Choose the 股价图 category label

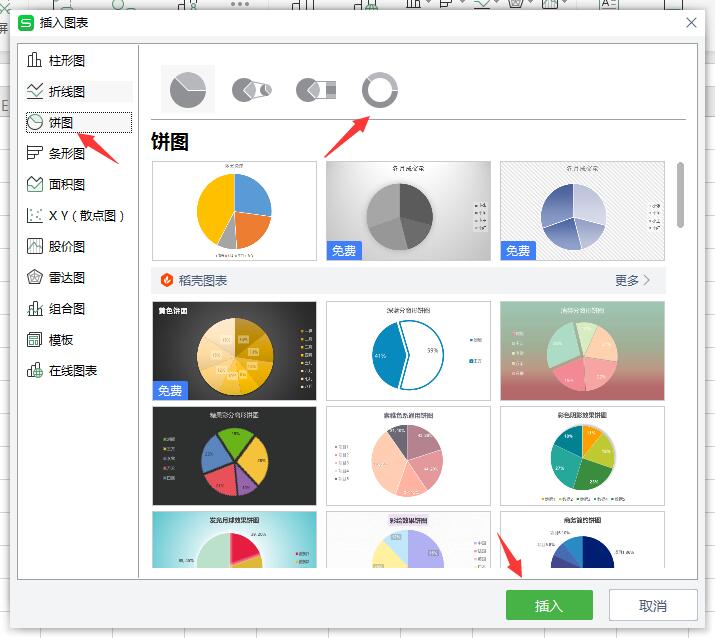pyautogui.click(x=67, y=246)
